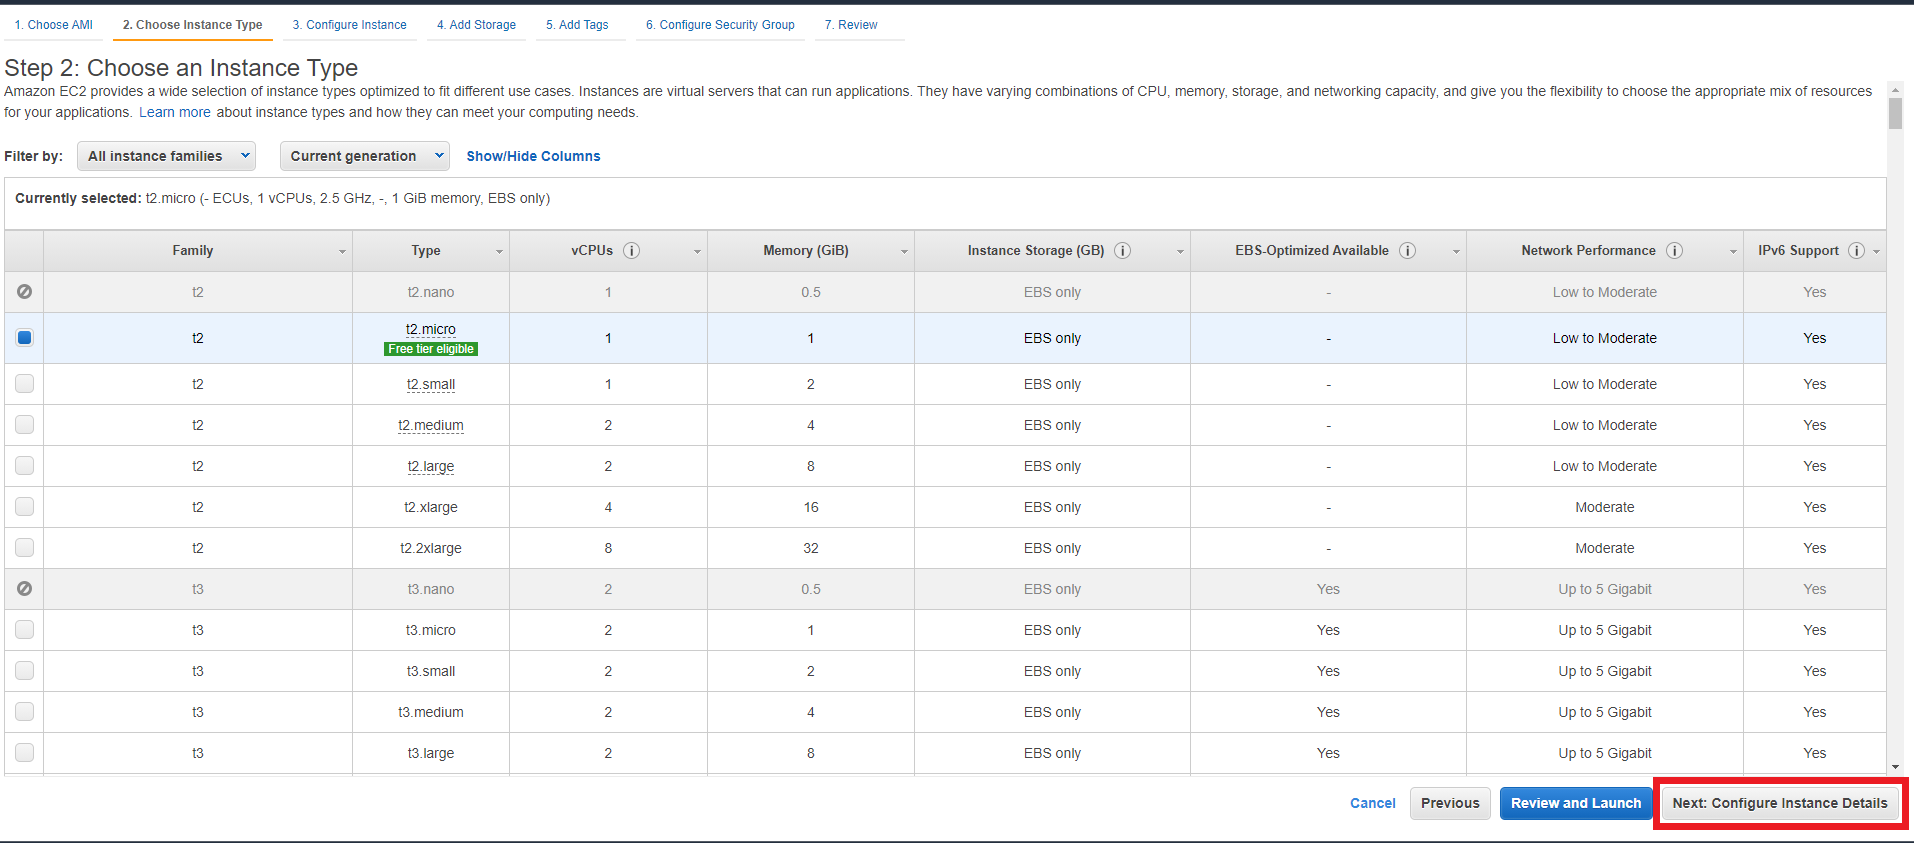Open the All instance families filter dropdown
The width and height of the screenshot is (1914, 843).
[x=166, y=156]
